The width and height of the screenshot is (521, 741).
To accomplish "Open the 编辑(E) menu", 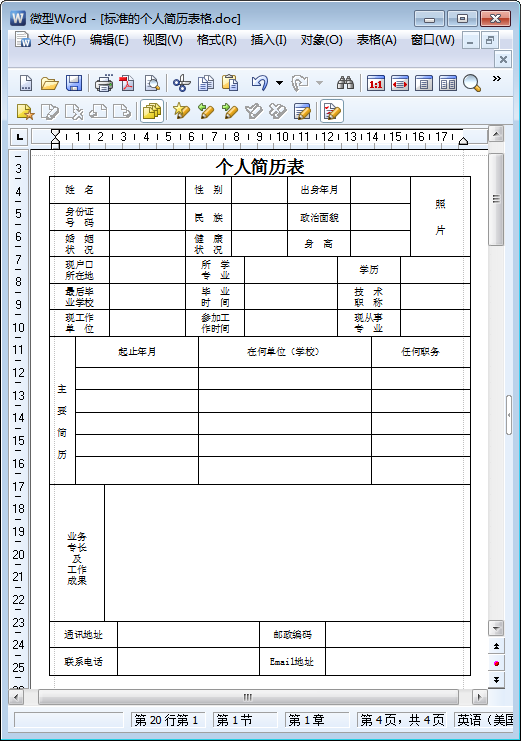I will pyautogui.click(x=109, y=40).
